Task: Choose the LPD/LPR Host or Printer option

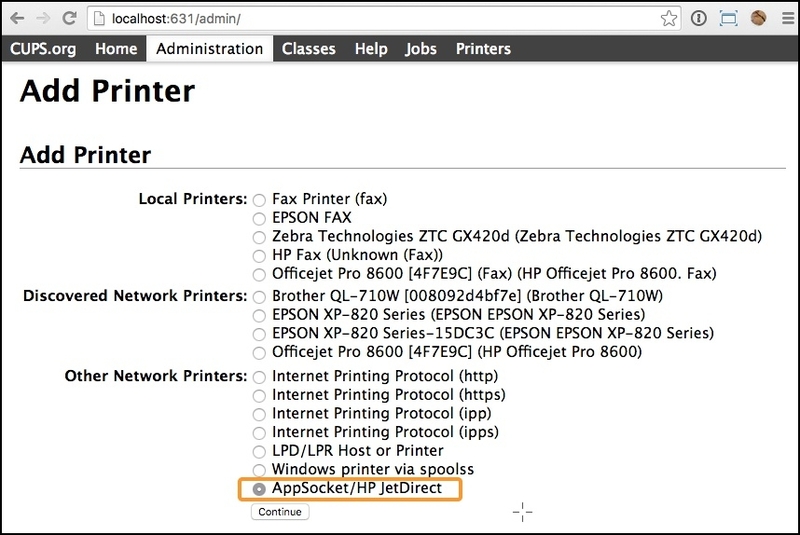Action: (x=260, y=451)
